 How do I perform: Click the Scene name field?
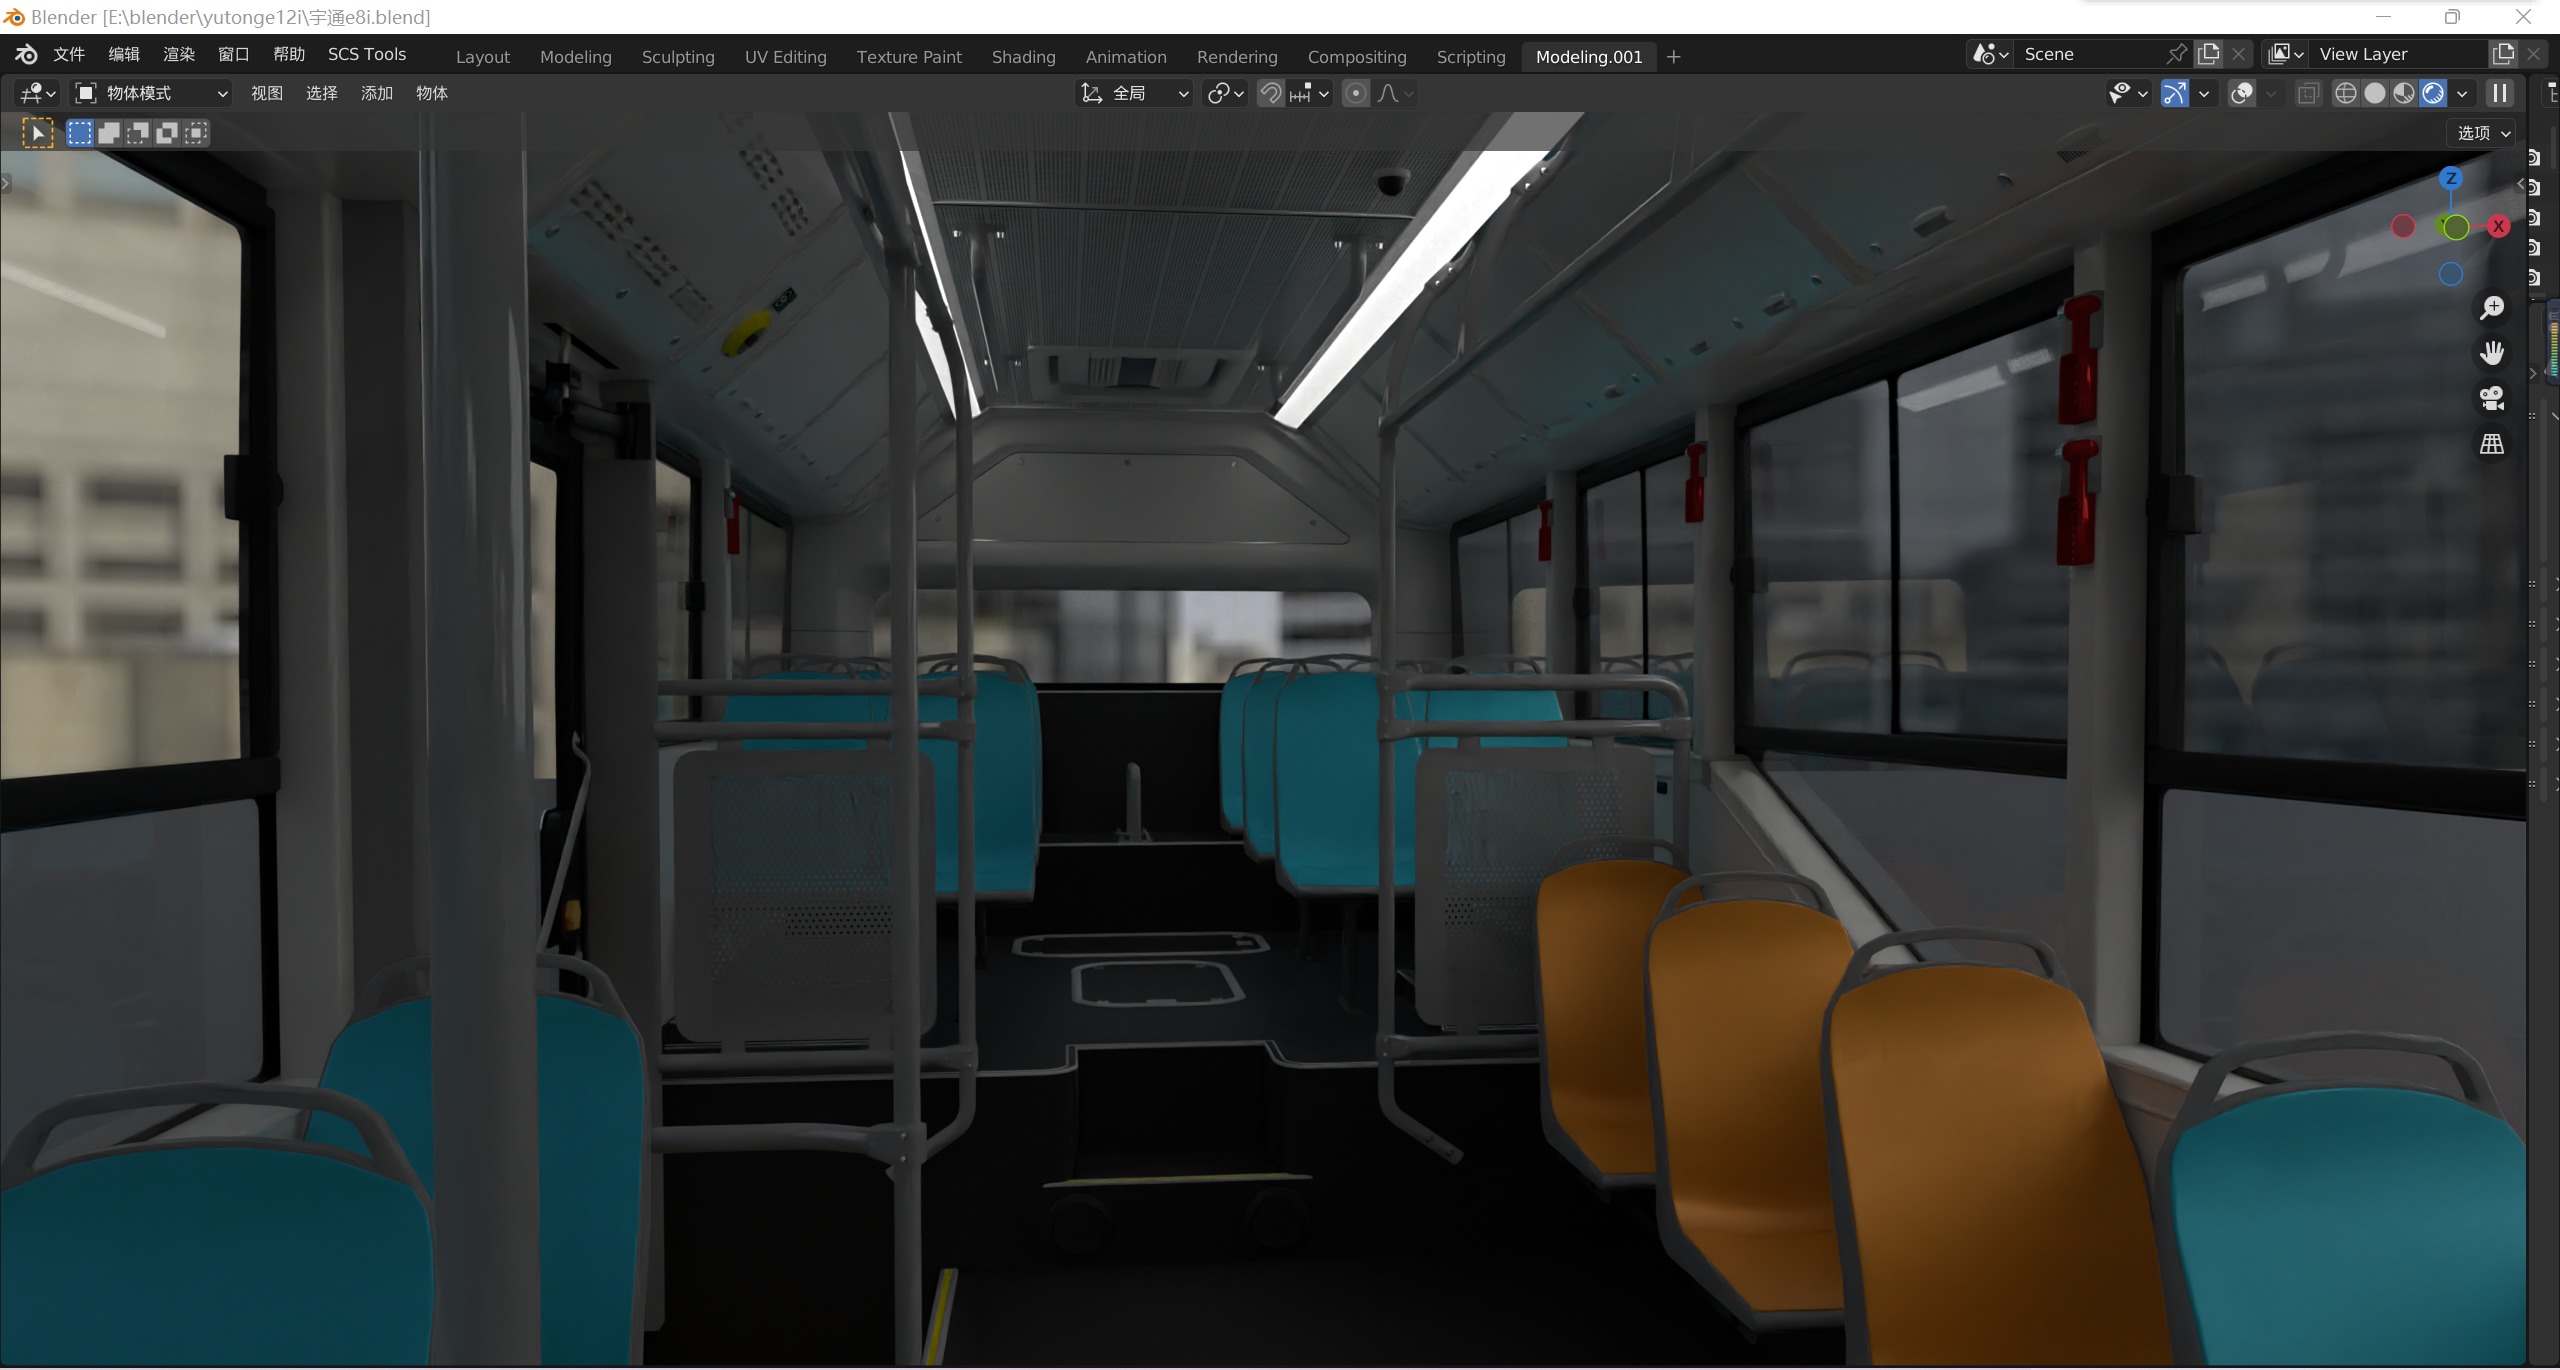[2088, 54]
